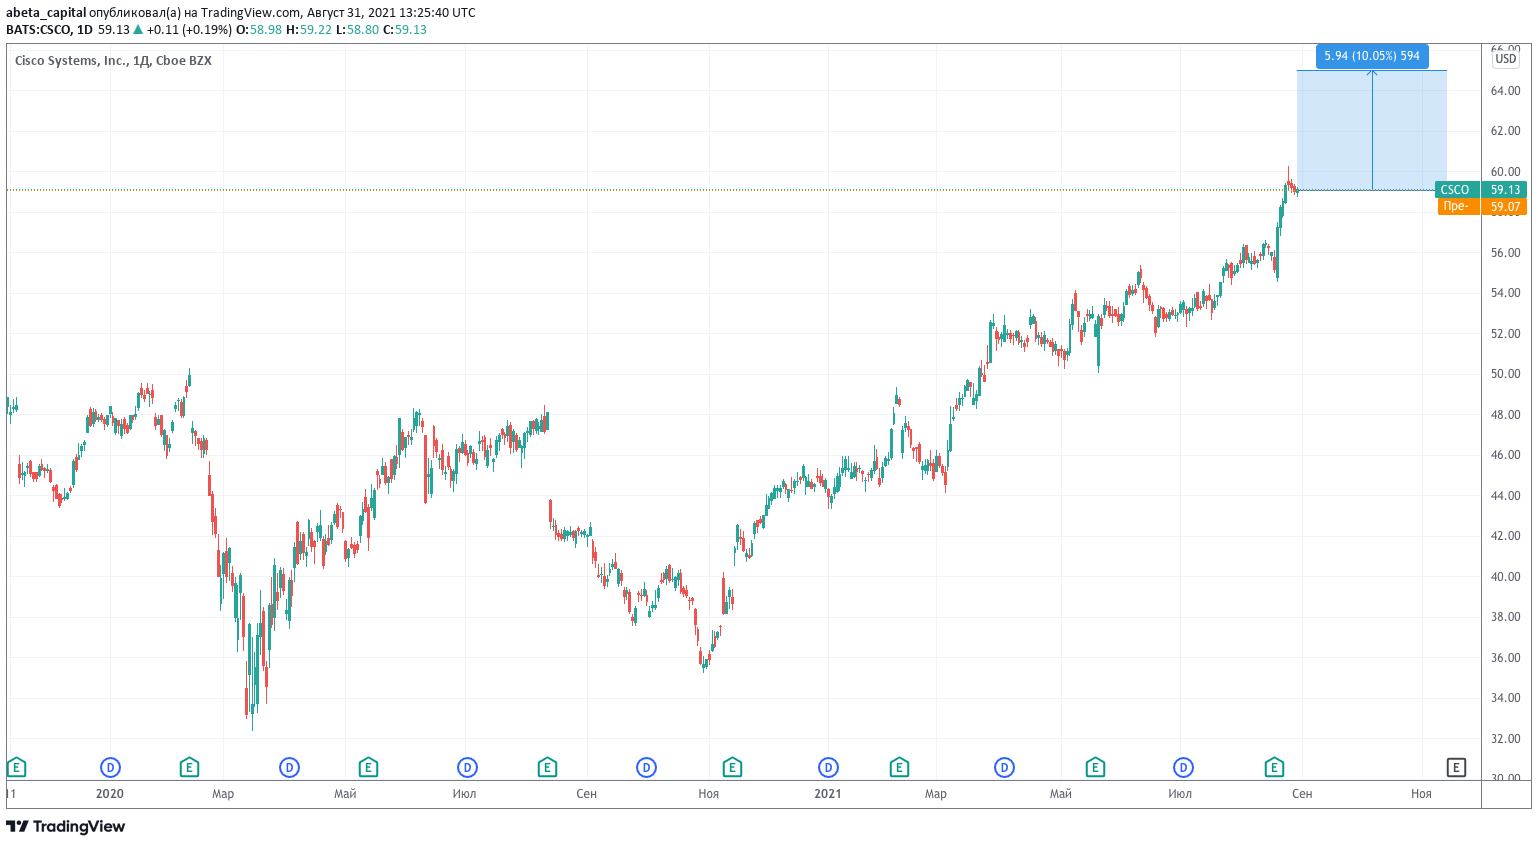Image resolution: width=1538 pixels, height=845 pixels.
Task: Click the 40.00 price axis label
Action: (1505, 577)
